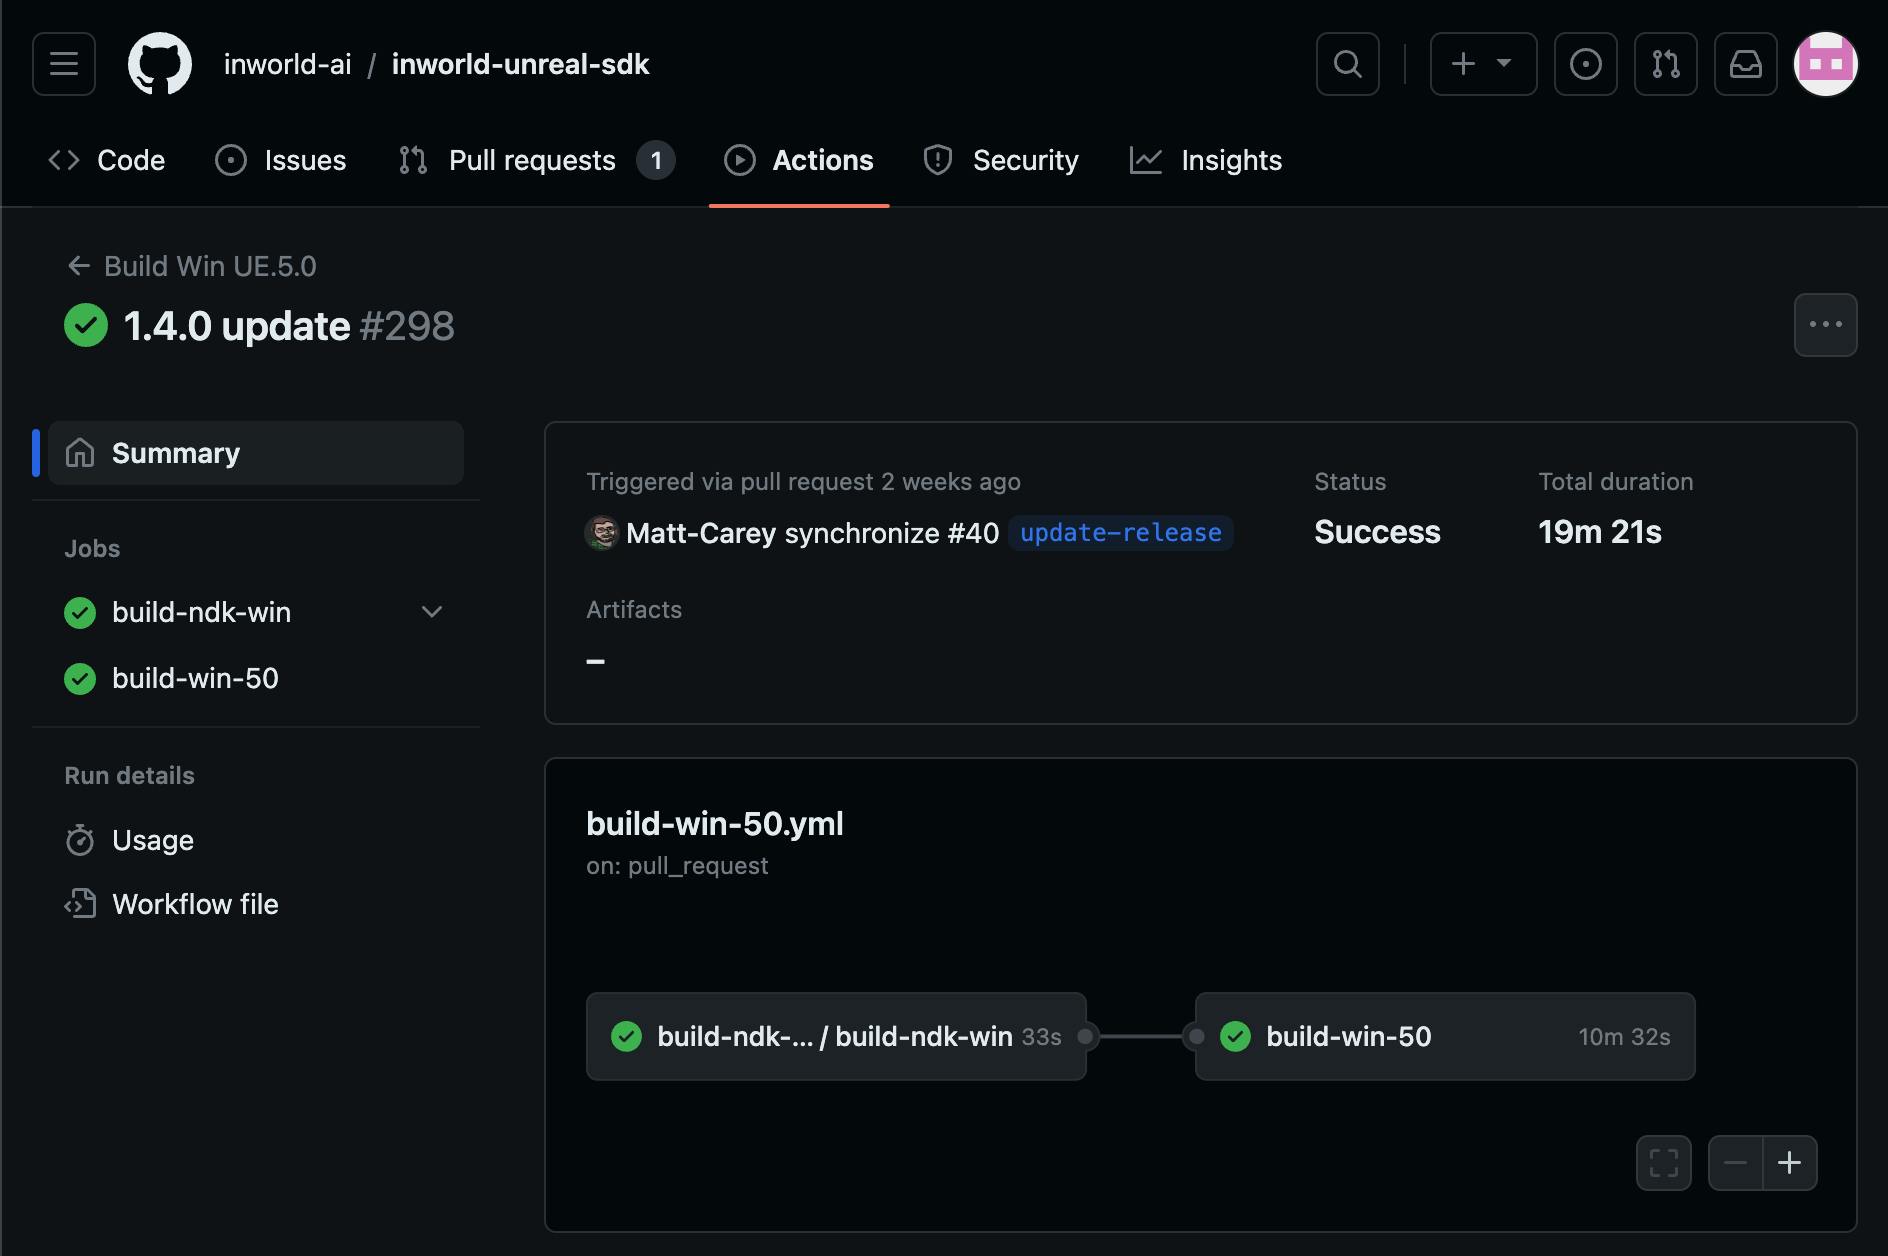Open the search magnifier icon

(1347, 64)
